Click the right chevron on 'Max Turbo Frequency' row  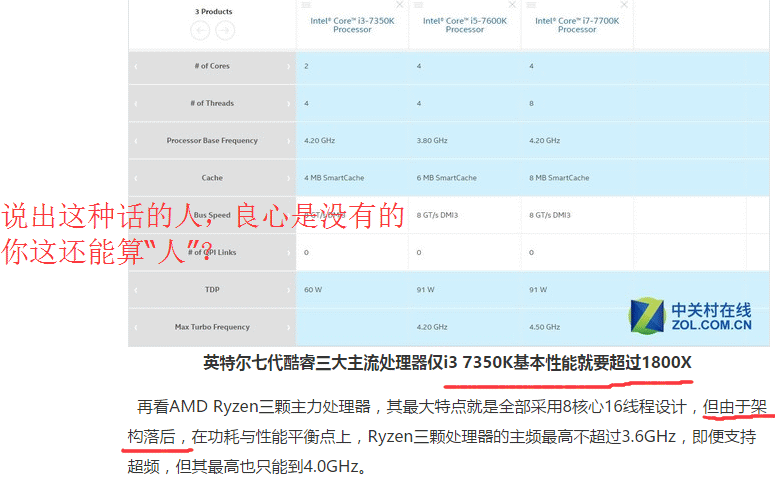289,327
